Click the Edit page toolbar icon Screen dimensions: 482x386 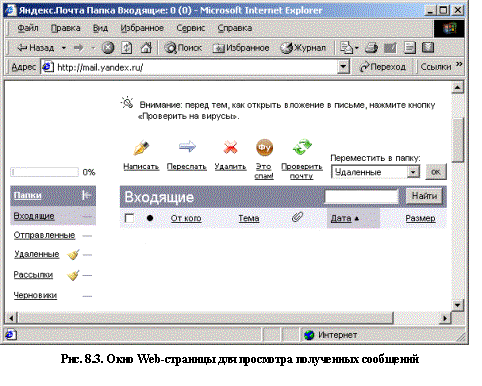(390, 48)
